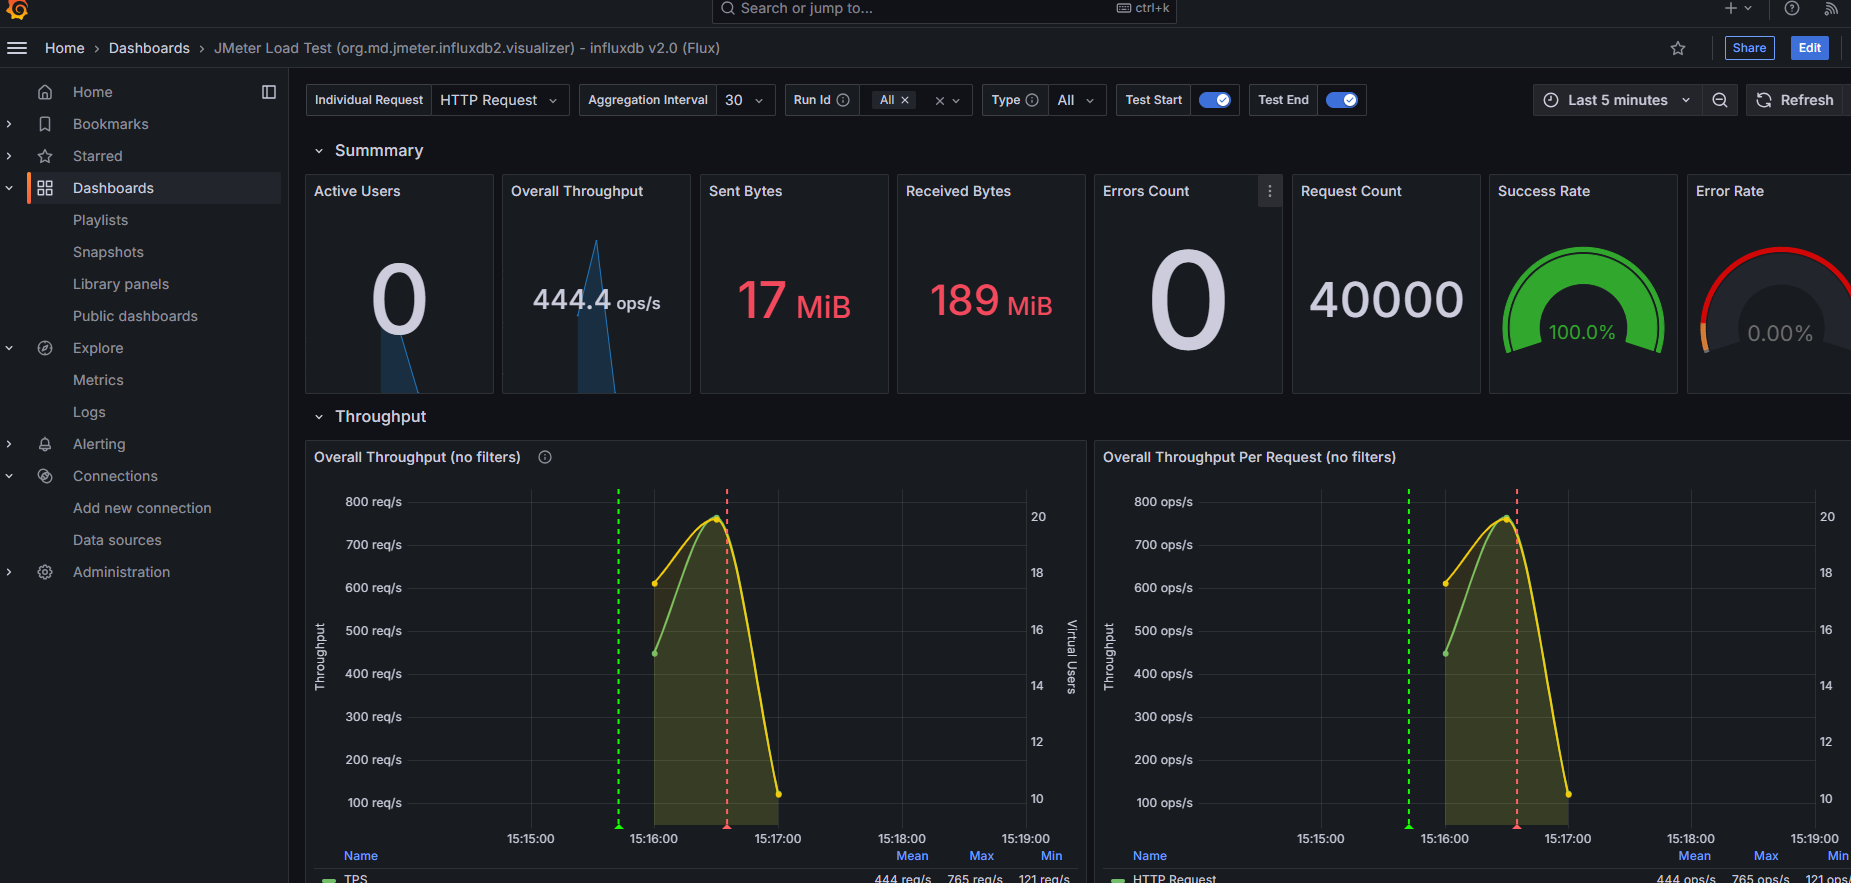Click the Administration gear icon
1851x883 pixels.
[45, 572]
